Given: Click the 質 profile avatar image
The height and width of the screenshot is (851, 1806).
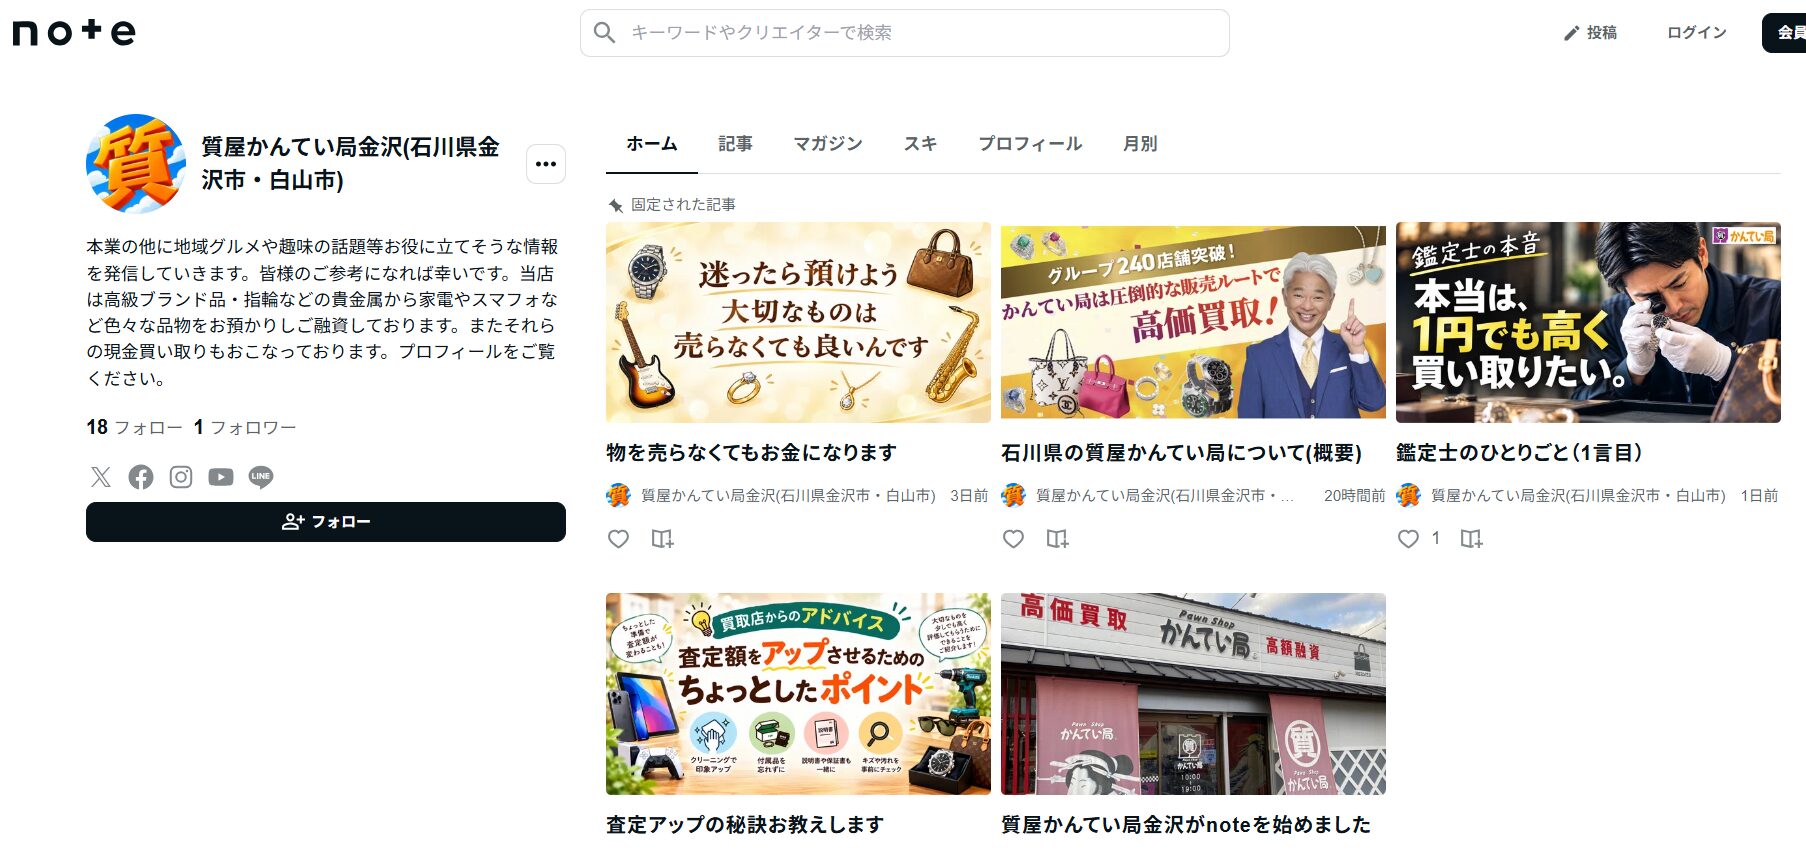Looking at the screenshot, I should click(136, 163).
